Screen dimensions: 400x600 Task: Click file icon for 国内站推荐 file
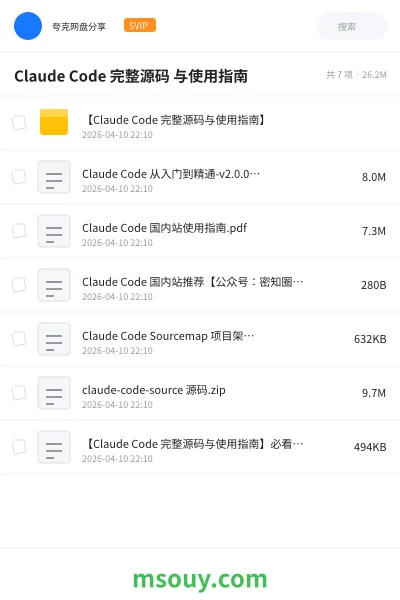(54, 285)
